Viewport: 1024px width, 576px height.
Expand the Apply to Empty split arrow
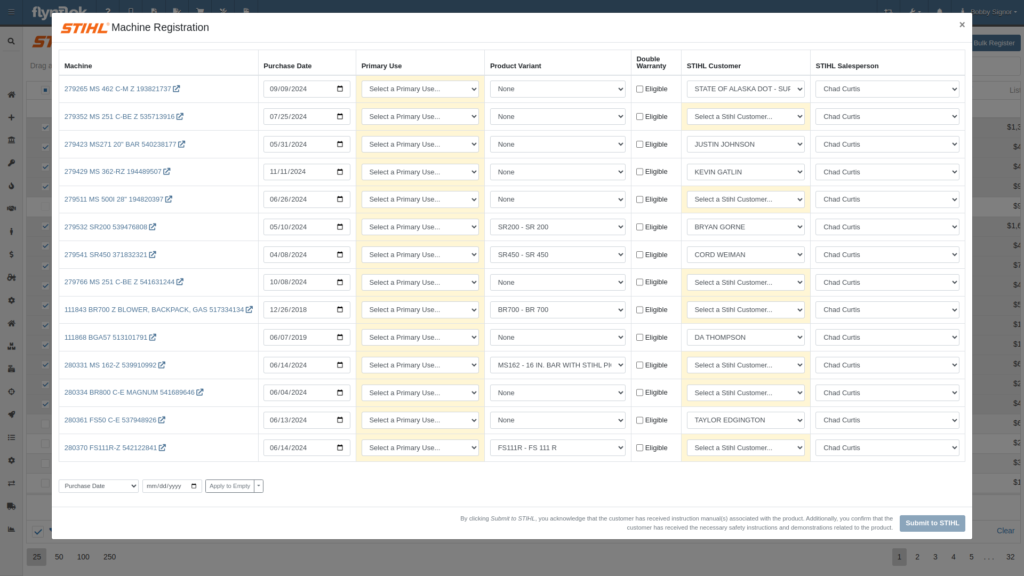(259, 486)
